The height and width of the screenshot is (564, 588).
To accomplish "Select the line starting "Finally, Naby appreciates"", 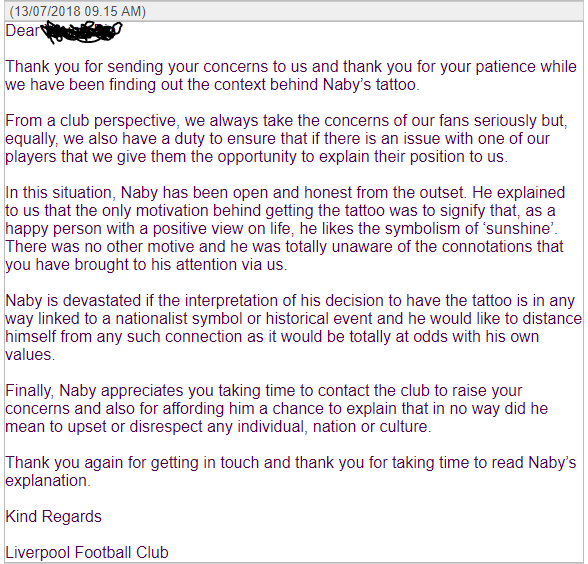I will pos(264,391).
